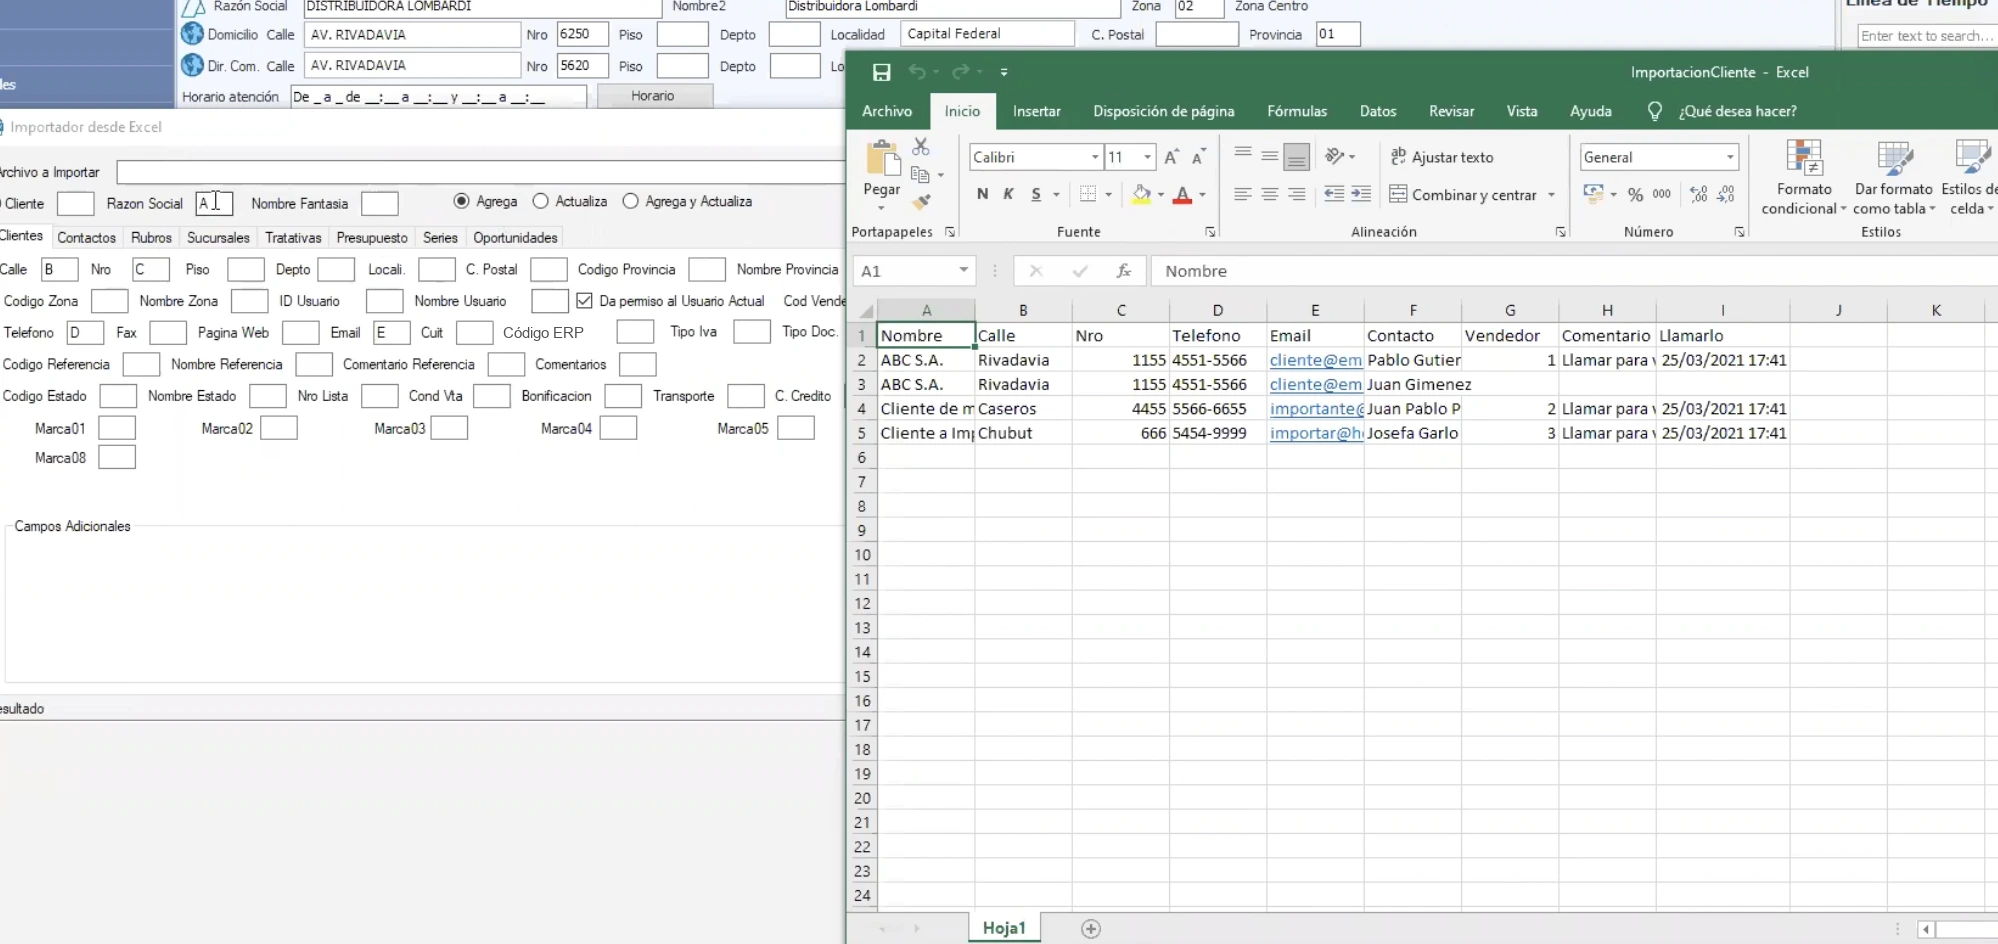Click the Ajustar texto button
This screenshot has height=944, width=1998.
(x=1441, y=157)
